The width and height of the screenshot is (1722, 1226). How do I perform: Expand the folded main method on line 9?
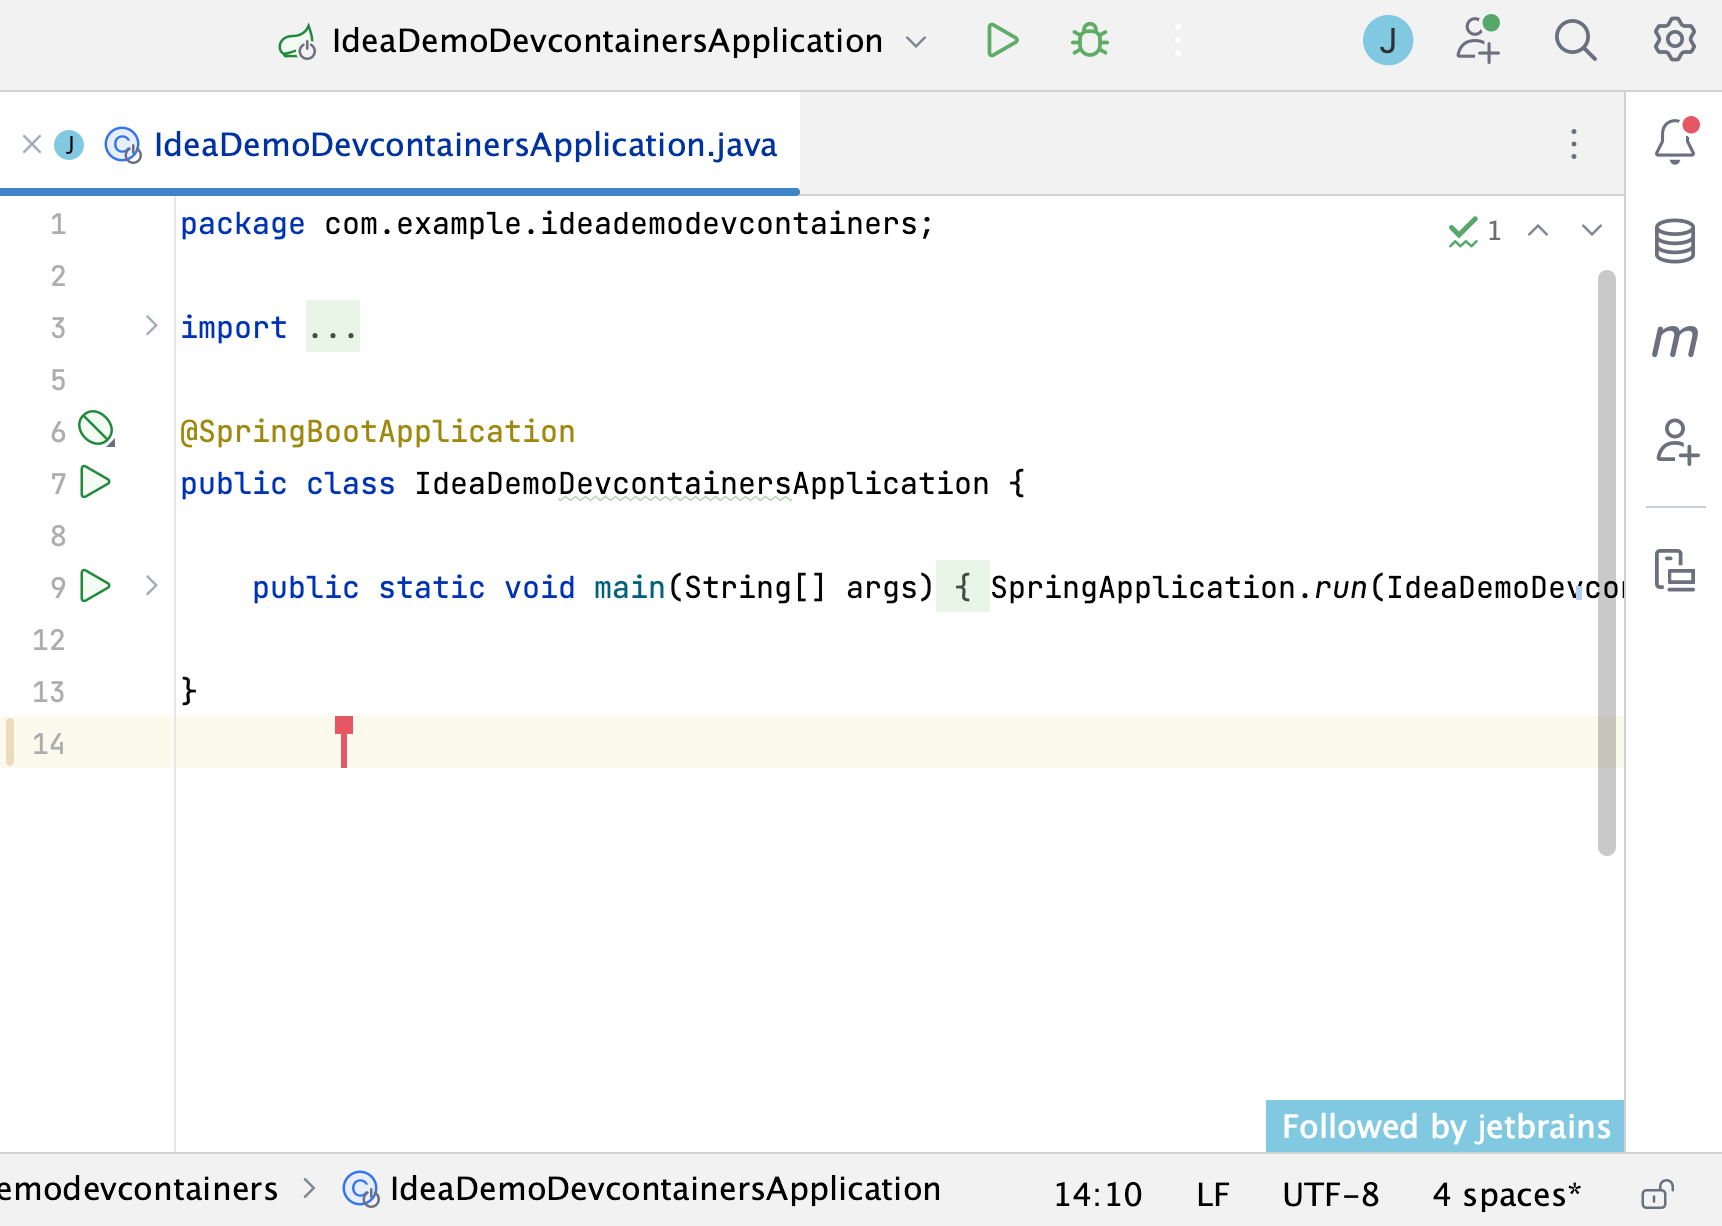152,586
